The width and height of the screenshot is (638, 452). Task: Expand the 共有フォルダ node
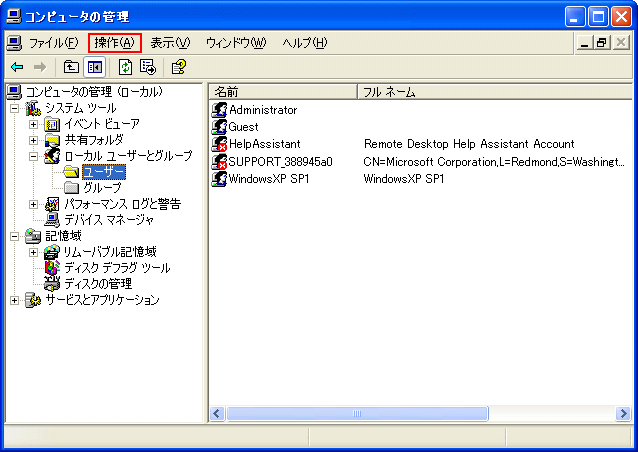33,140
